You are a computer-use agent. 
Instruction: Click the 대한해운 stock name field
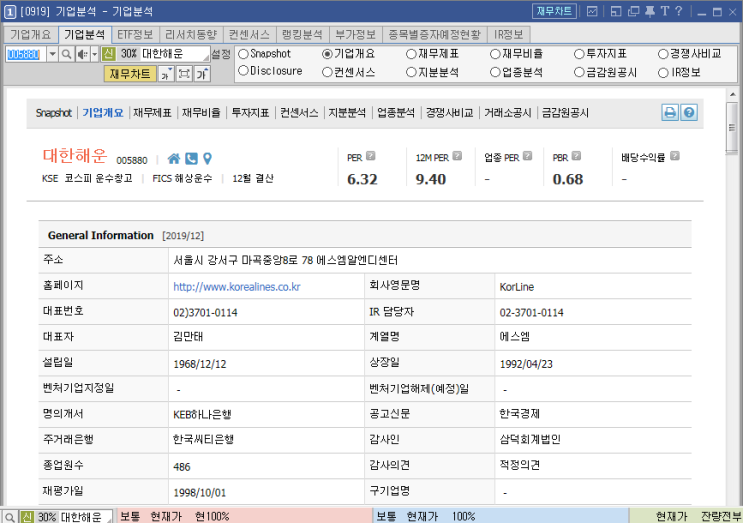click(173, 54)
